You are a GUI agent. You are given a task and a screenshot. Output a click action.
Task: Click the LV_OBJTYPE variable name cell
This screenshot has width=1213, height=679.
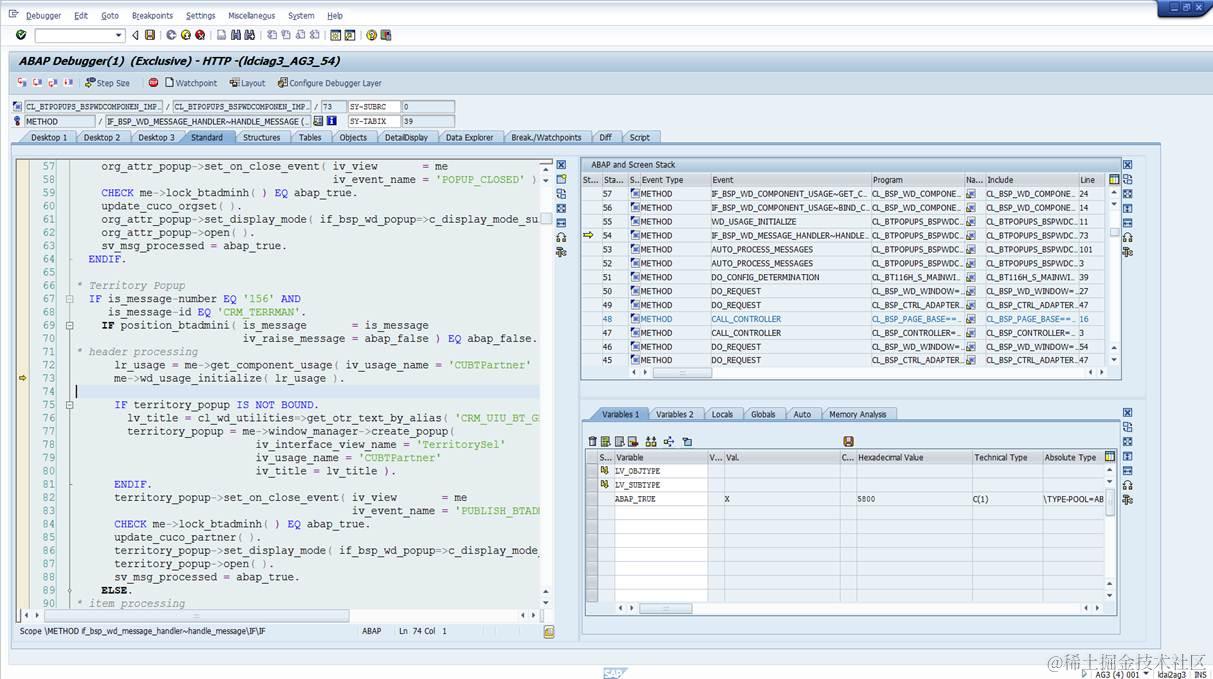(660, 471)
